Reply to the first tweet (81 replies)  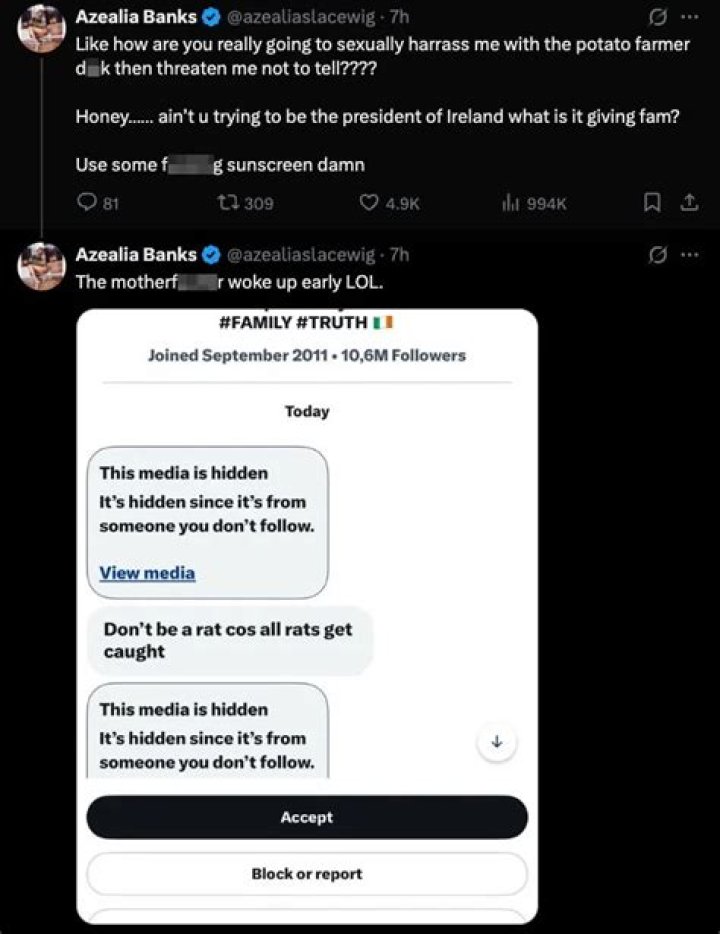[x=85, y=203]
